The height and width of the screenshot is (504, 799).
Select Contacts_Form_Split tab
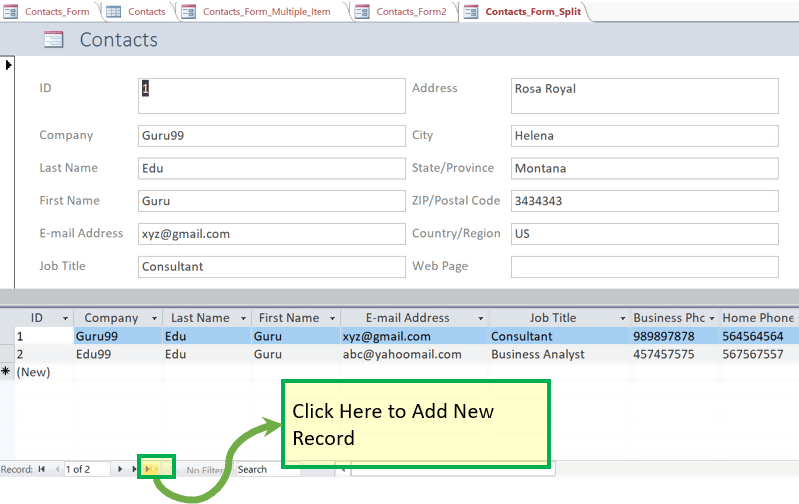tap(524, 11)
